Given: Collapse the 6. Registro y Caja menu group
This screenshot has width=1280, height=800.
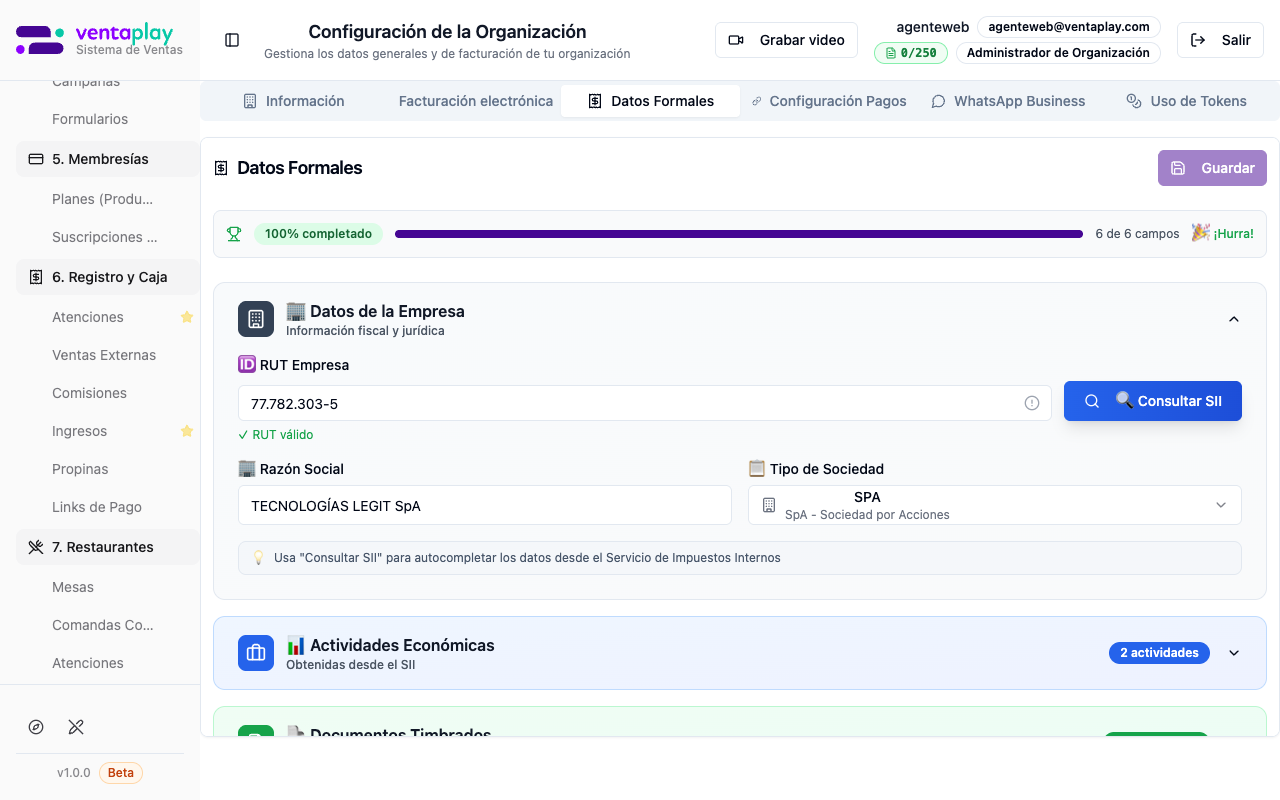Looking at the screenshot, I should click(x=108, y=277).
